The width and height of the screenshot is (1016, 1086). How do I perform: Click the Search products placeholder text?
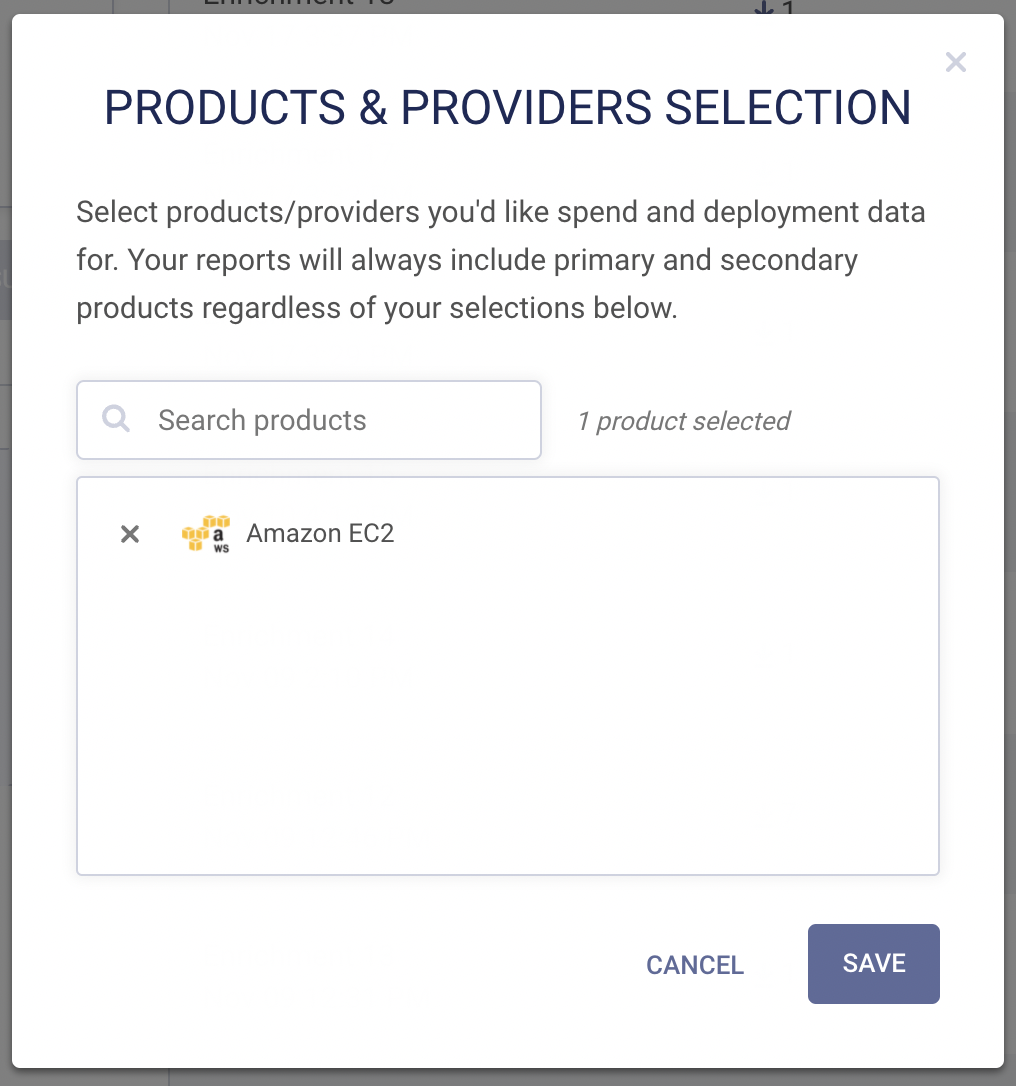pos(262,420)
